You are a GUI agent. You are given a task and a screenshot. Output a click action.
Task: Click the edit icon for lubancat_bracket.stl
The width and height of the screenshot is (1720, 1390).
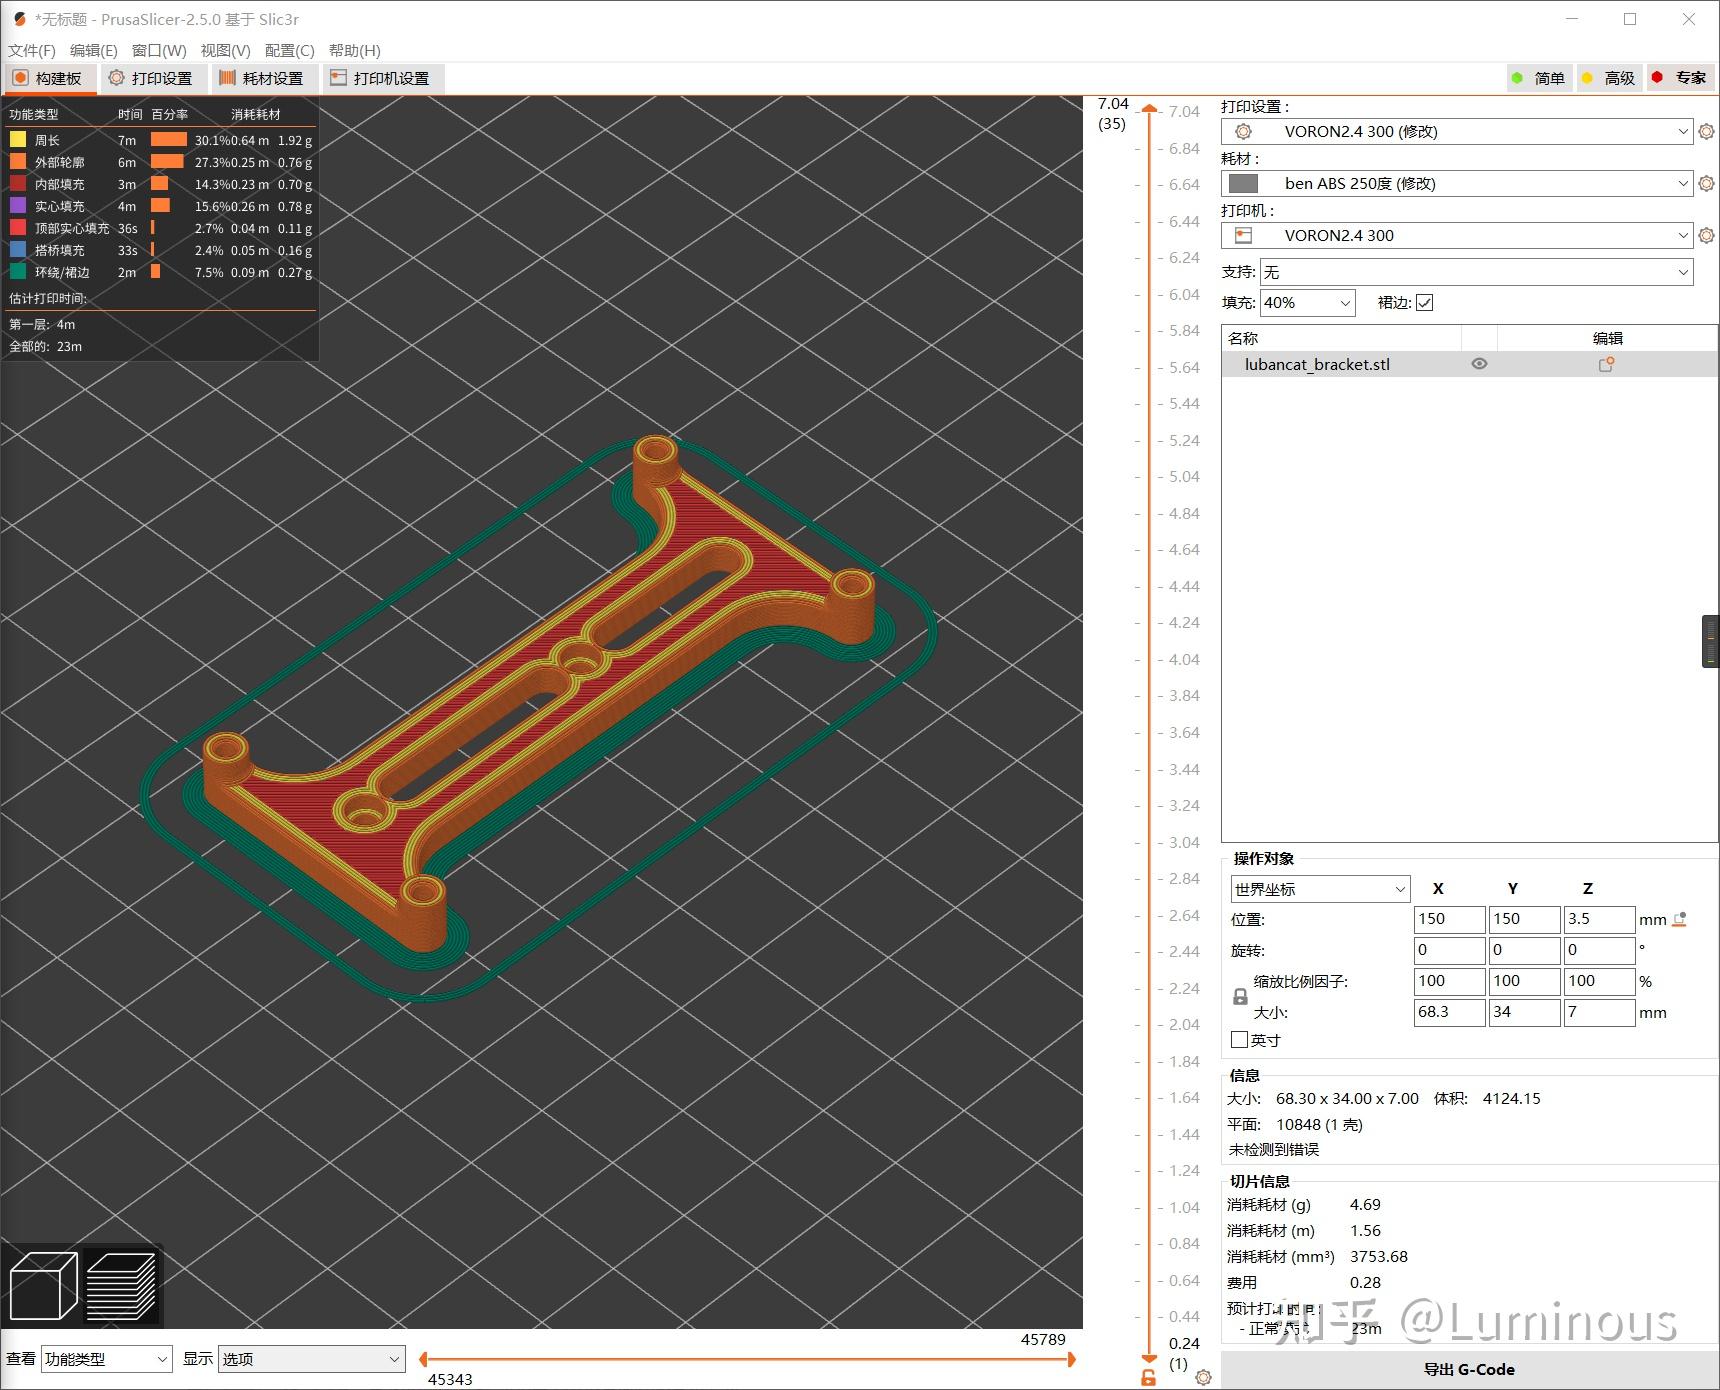[1606, 364]
